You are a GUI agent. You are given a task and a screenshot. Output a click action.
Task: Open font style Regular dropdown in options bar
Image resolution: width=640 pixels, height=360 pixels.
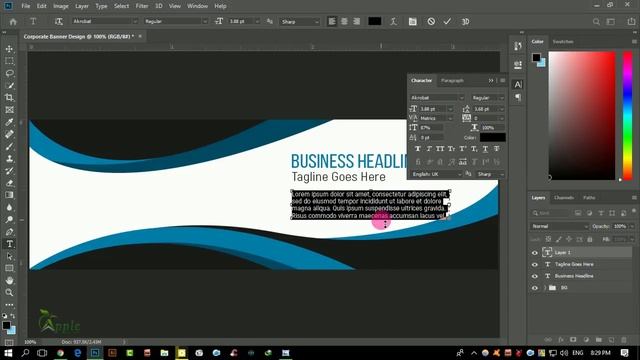tap(204, 21)
